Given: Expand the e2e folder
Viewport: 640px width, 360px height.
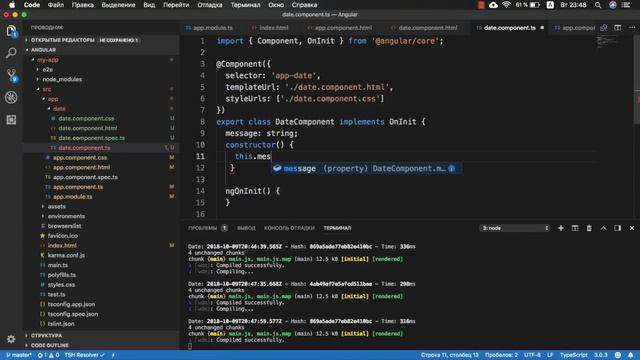Looking at the screenshot, I should (47, 69).
